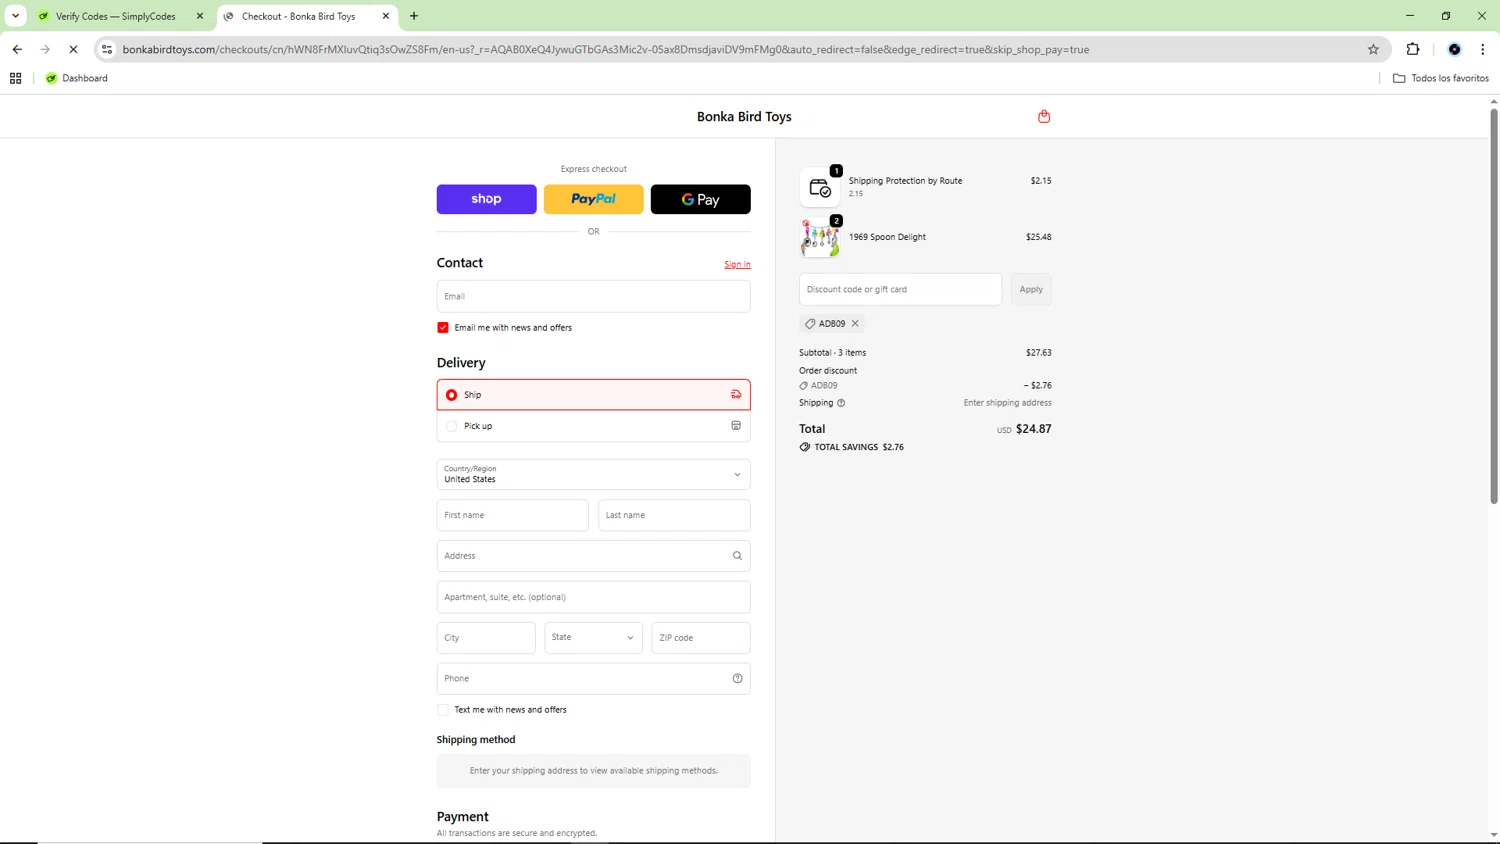This screenshot has height=844, width=1500.
Task: Click the Shipping Protection by Route thumbnail
Action: (x=819, y=187)
